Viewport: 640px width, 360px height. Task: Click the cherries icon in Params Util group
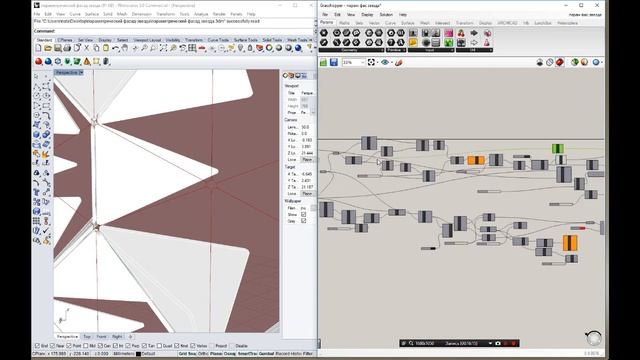(x=461, y=33)
